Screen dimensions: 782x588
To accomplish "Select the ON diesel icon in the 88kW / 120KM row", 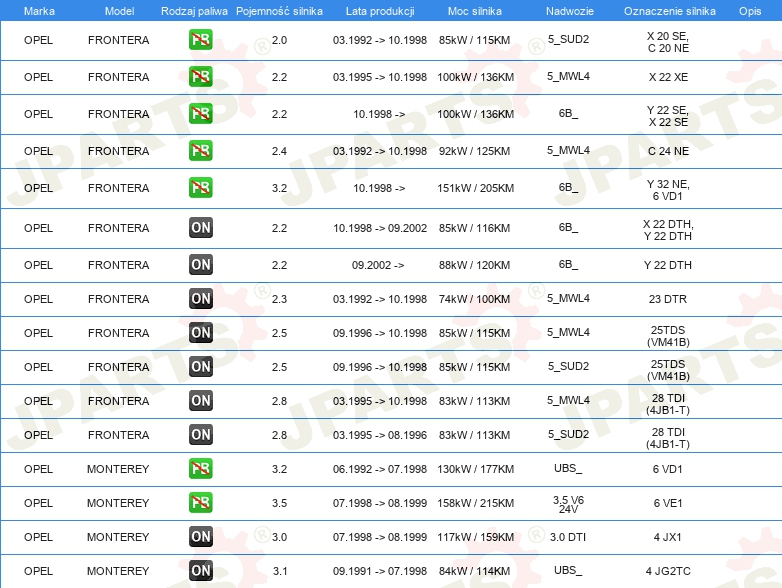I will (200, 265).
